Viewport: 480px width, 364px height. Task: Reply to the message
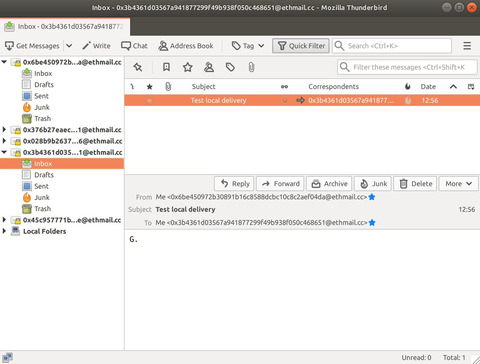click(234, 184)
